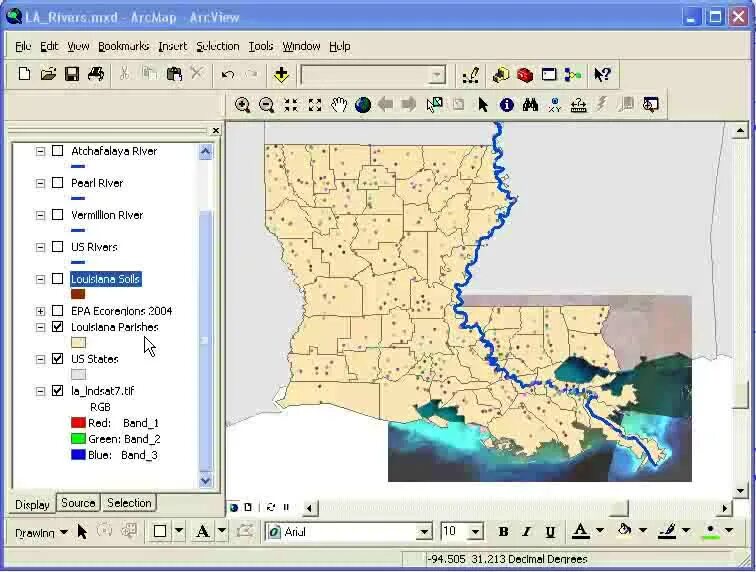Image resolution: width=756 pixels, height=572 pixels.
Task: Open the Go To XY tool
Action: pyautogui.click(x=554, y=105)
